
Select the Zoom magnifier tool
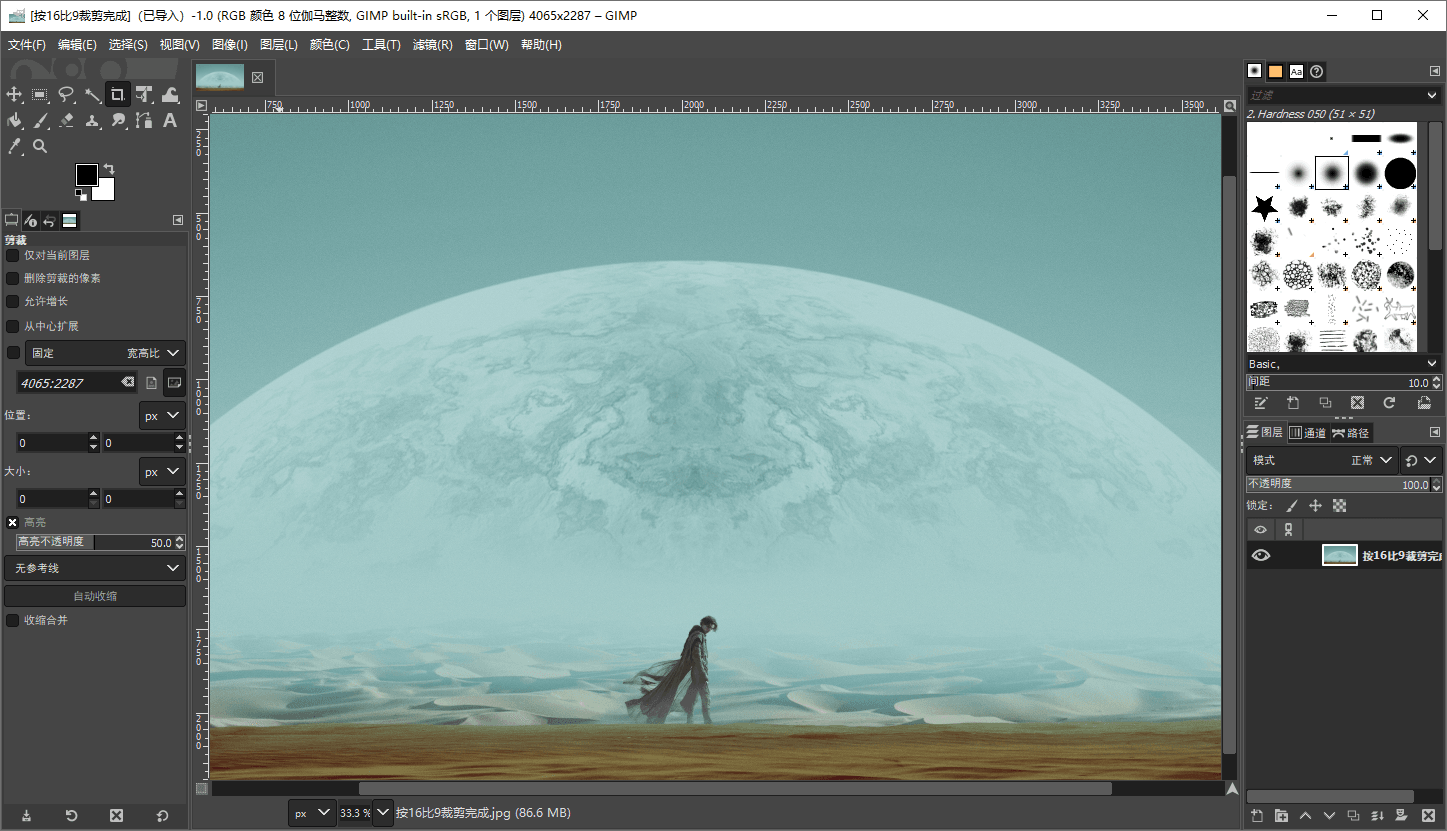coord(40,147)
